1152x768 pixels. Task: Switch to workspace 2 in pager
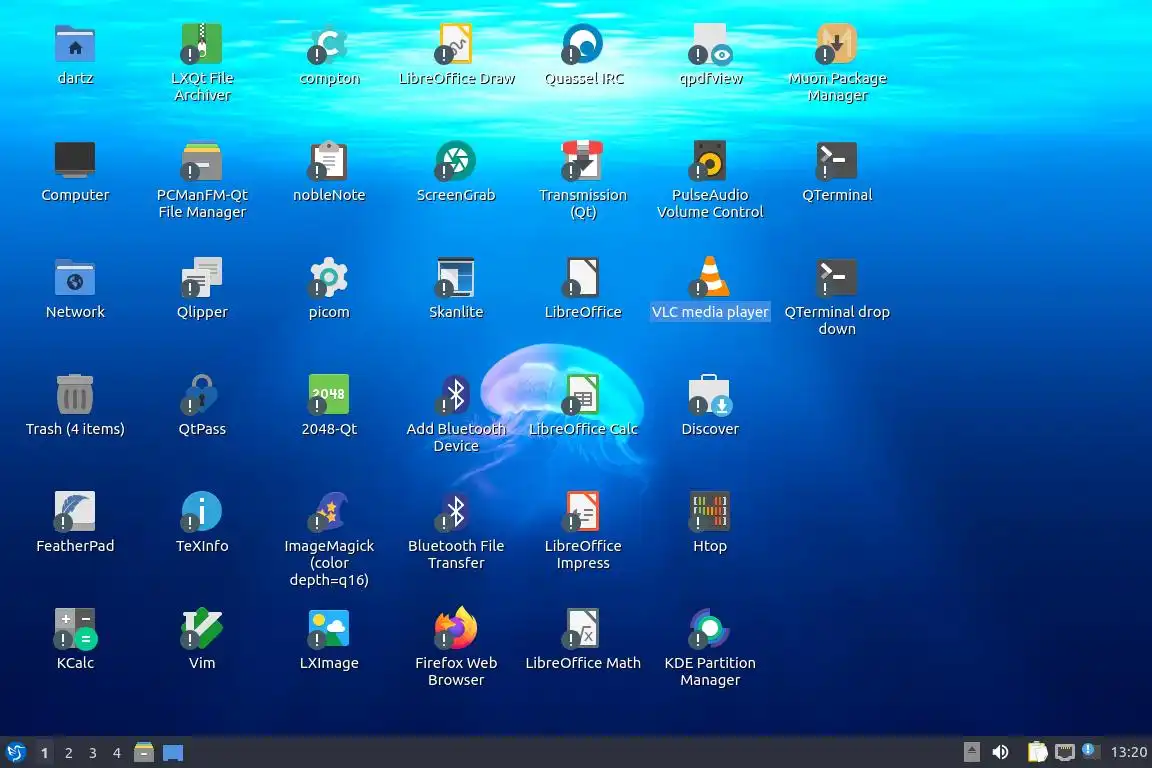pyautogui.click(x=68, y=753)
